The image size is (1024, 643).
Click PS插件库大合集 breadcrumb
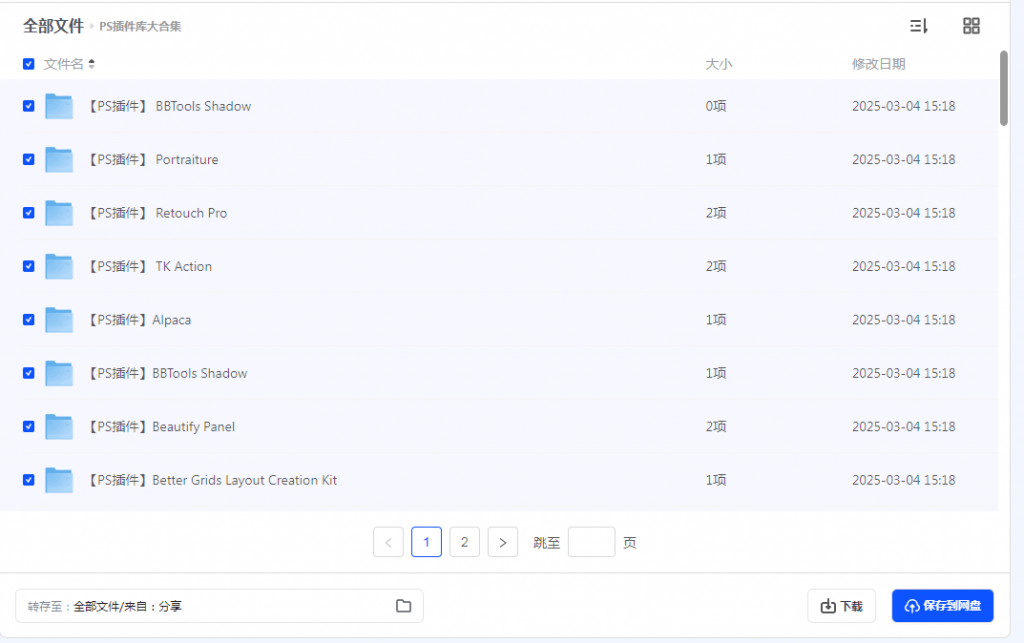click(x=140, y=27)
